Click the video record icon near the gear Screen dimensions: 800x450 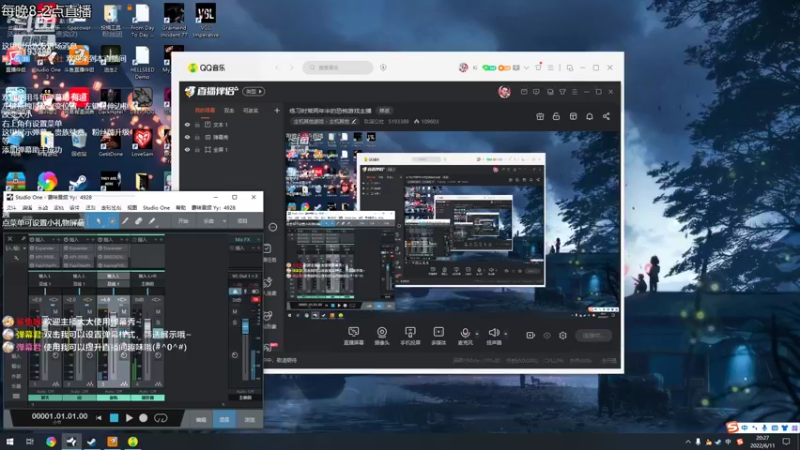tap(531, 335)
